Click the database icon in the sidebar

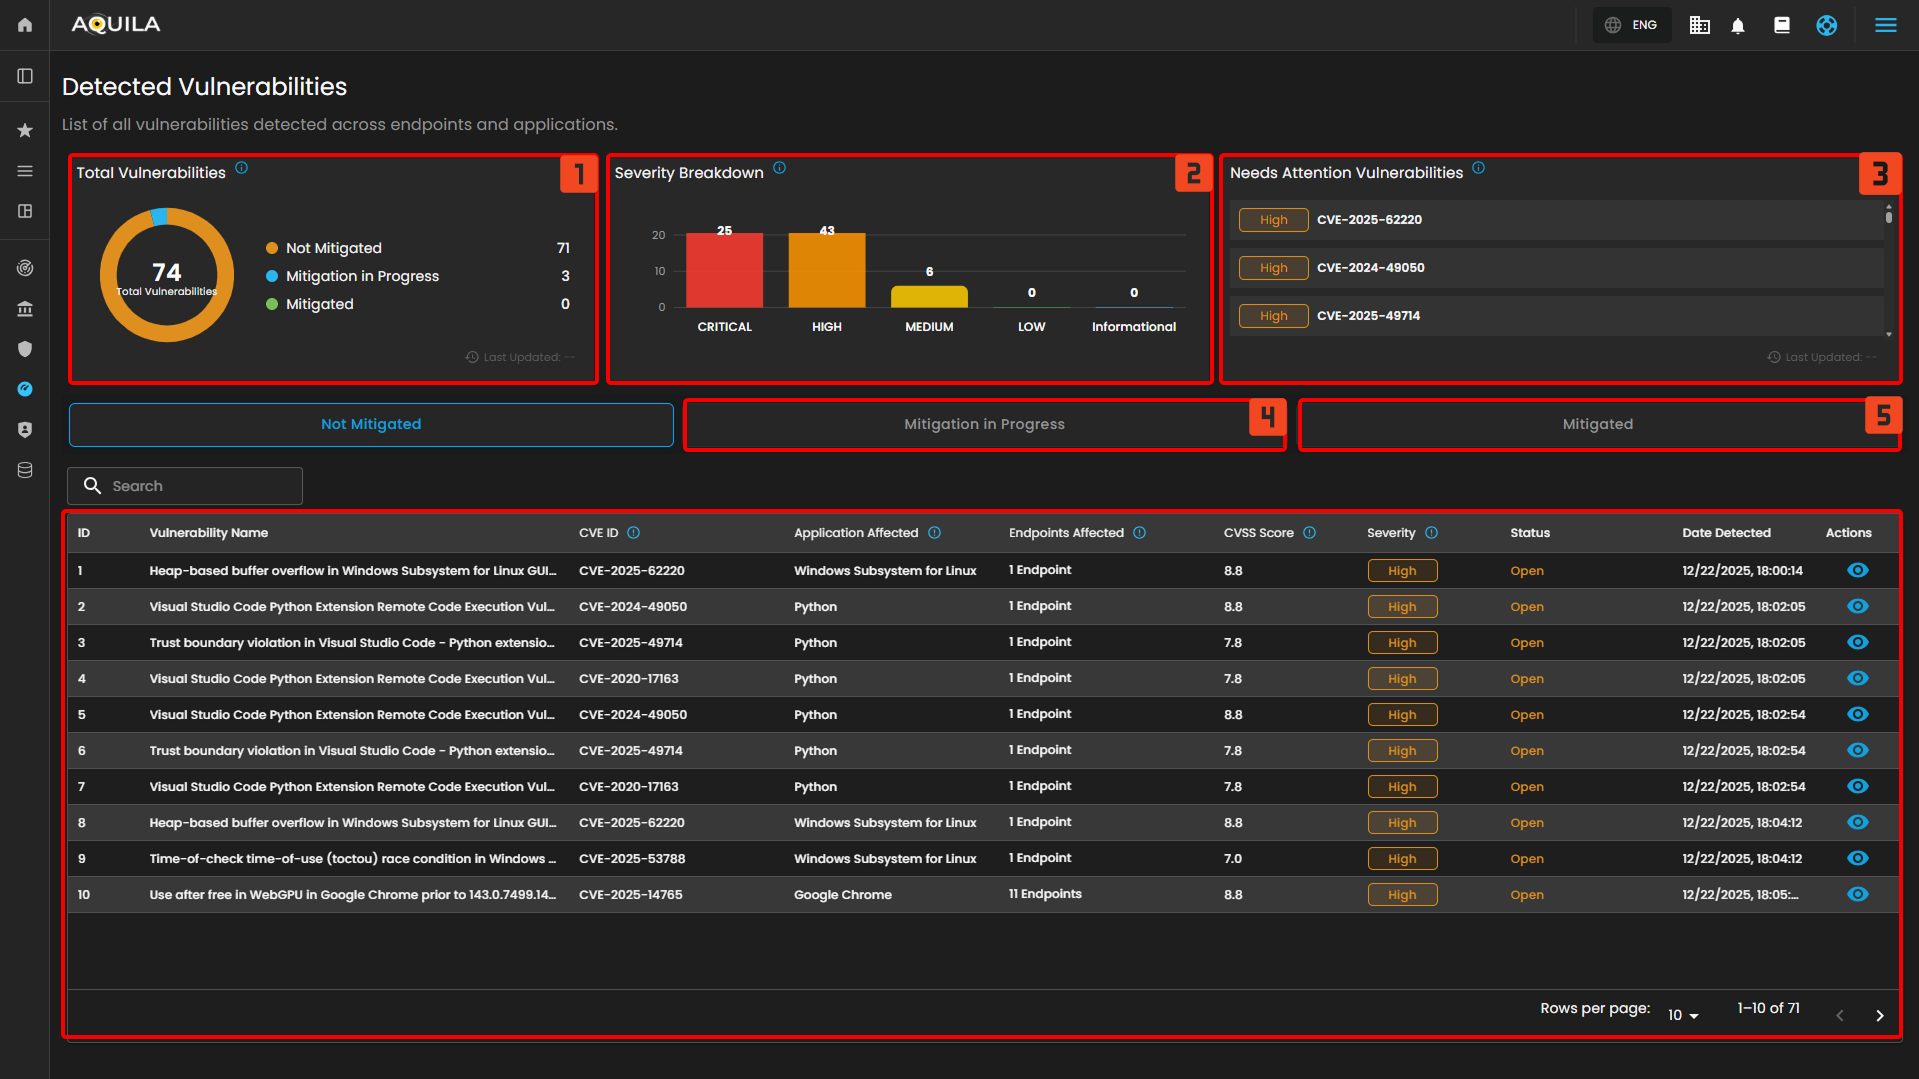click(25, 470)
